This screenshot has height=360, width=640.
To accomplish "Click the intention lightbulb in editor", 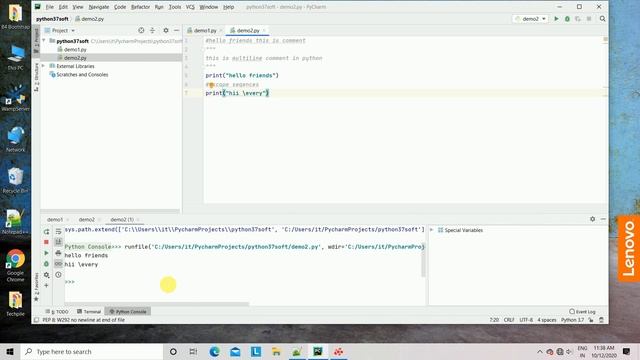I will pyautogui.click(x=211, y=84).
